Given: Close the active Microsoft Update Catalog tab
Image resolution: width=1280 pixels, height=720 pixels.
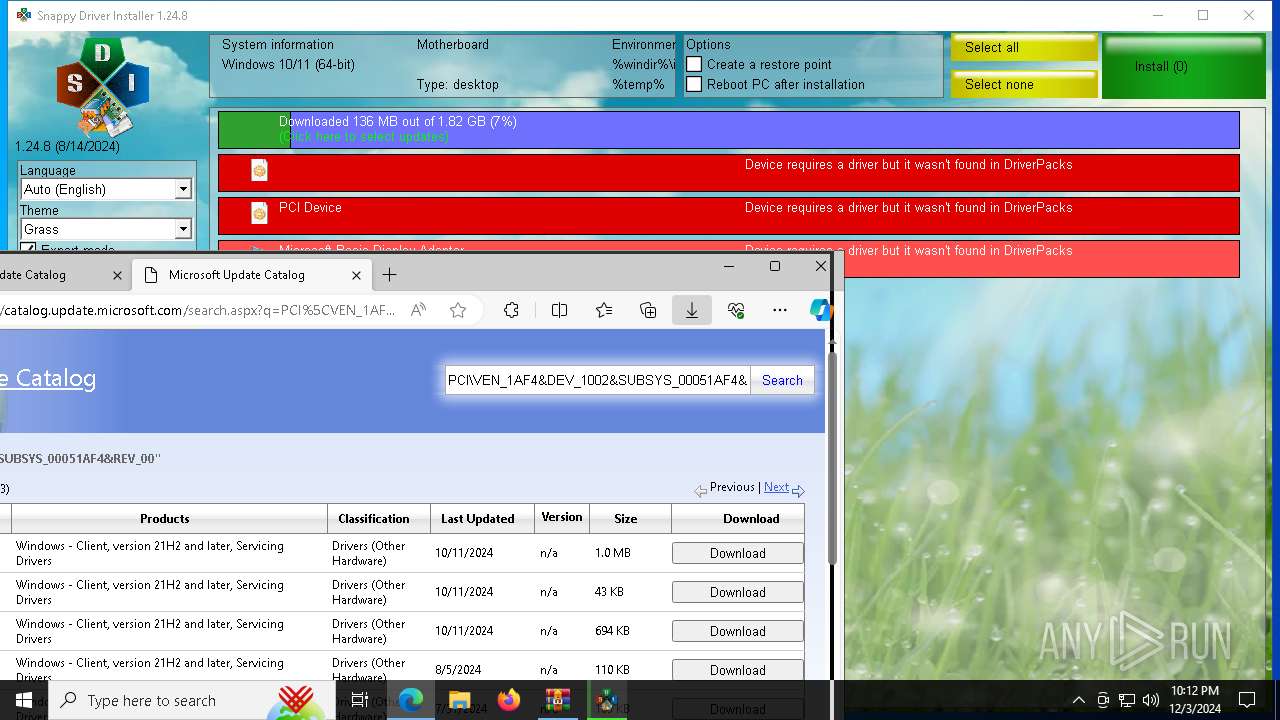Looking at the screenshot, I should pyautogui.click(x=356, y=274).
